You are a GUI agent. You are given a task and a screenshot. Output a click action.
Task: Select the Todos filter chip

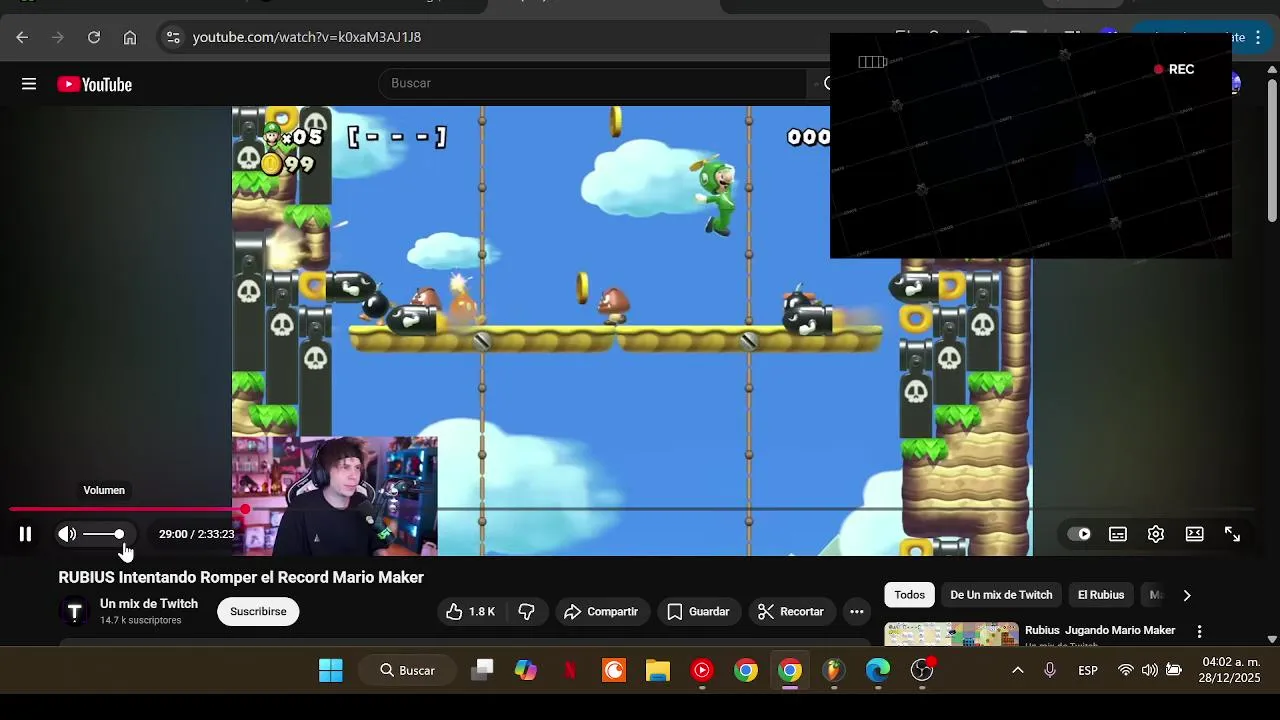coord(909,595)
